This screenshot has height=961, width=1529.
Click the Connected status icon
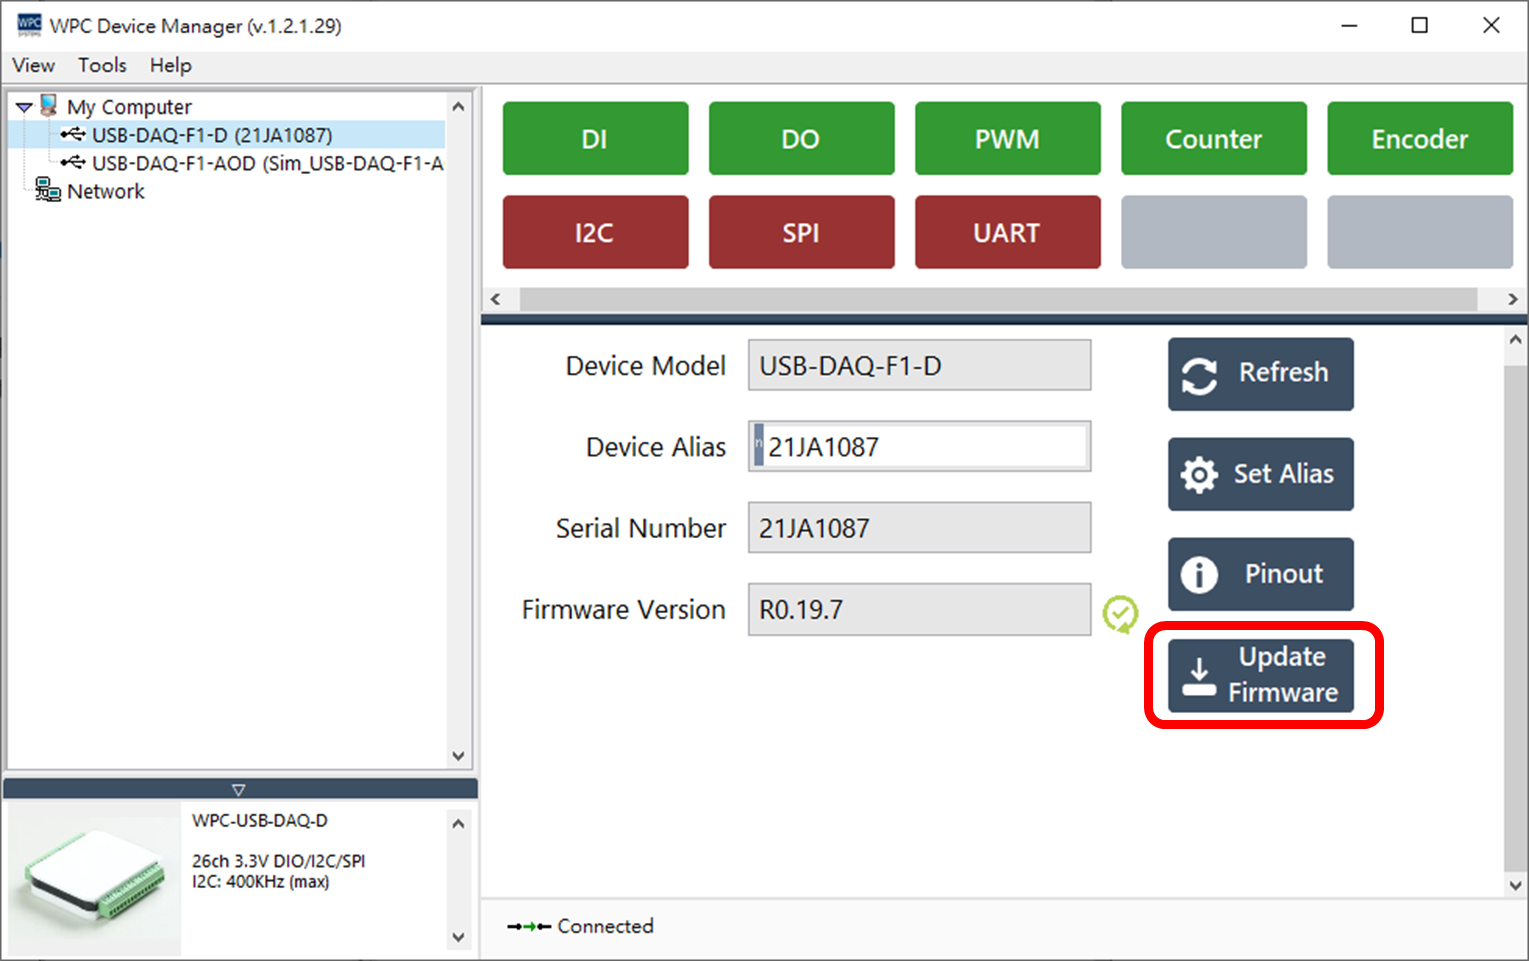coord(530,926)
